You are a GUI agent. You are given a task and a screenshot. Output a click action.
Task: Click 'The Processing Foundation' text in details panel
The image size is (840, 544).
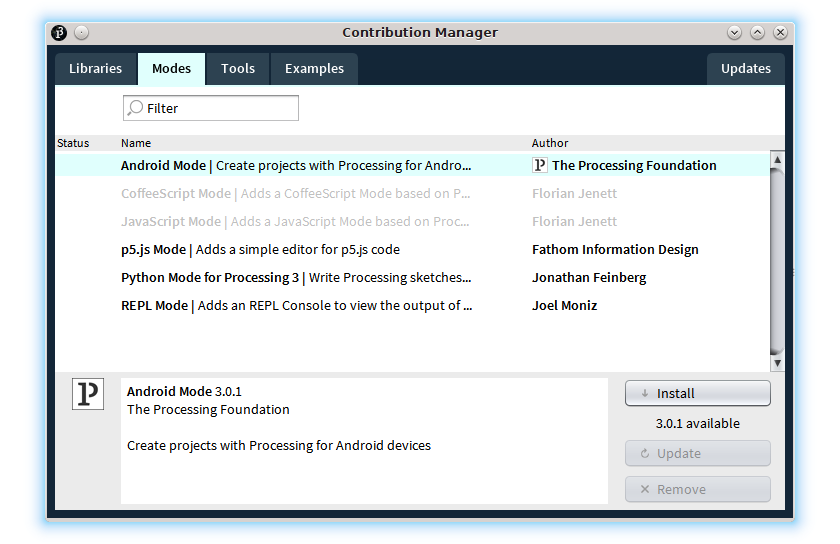(x=208, y=409)
